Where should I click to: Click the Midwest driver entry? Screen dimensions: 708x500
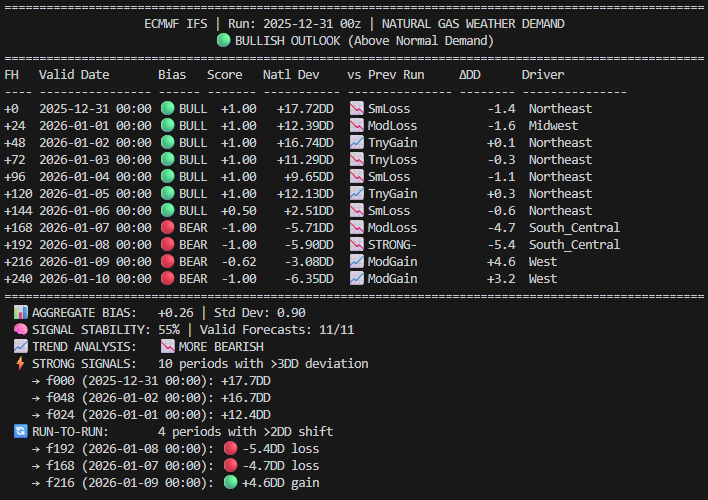pyautogui.click(x=554, y=125)
